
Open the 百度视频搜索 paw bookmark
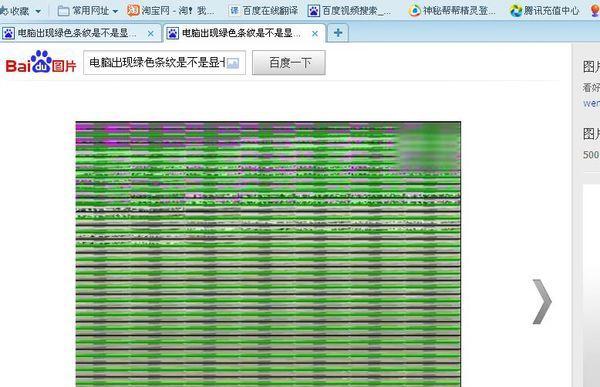pos(350,11)
